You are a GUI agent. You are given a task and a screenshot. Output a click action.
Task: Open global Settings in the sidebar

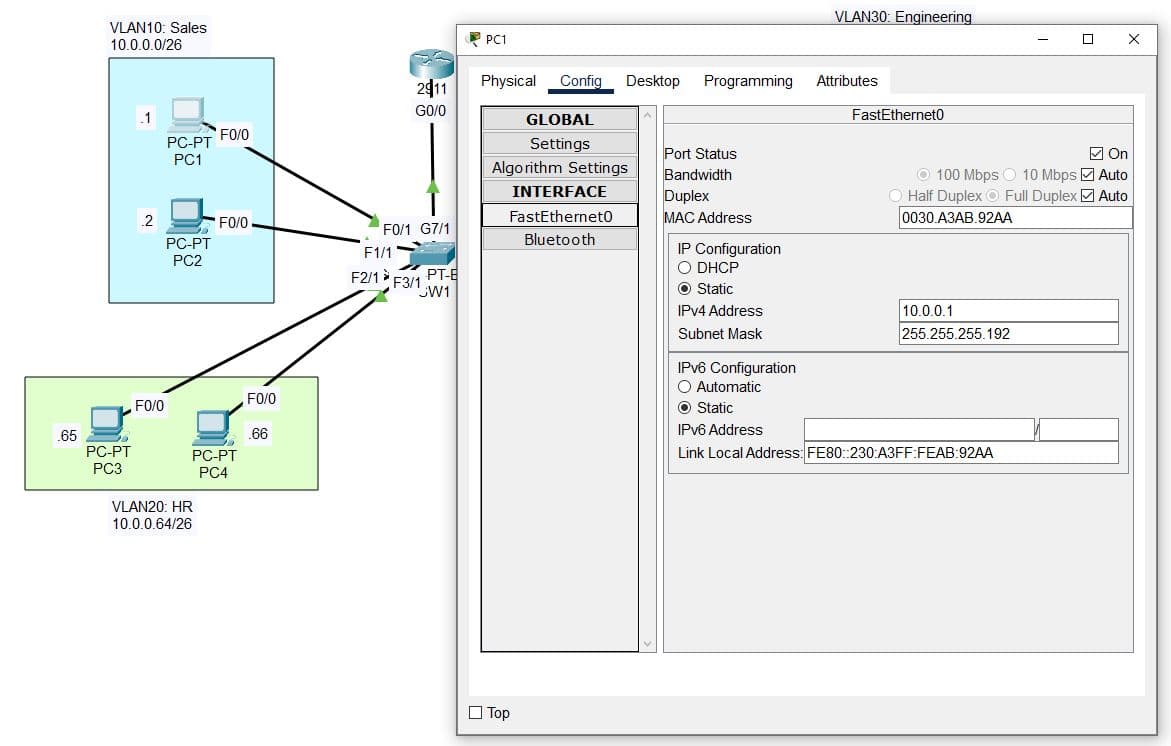(559, 144)
